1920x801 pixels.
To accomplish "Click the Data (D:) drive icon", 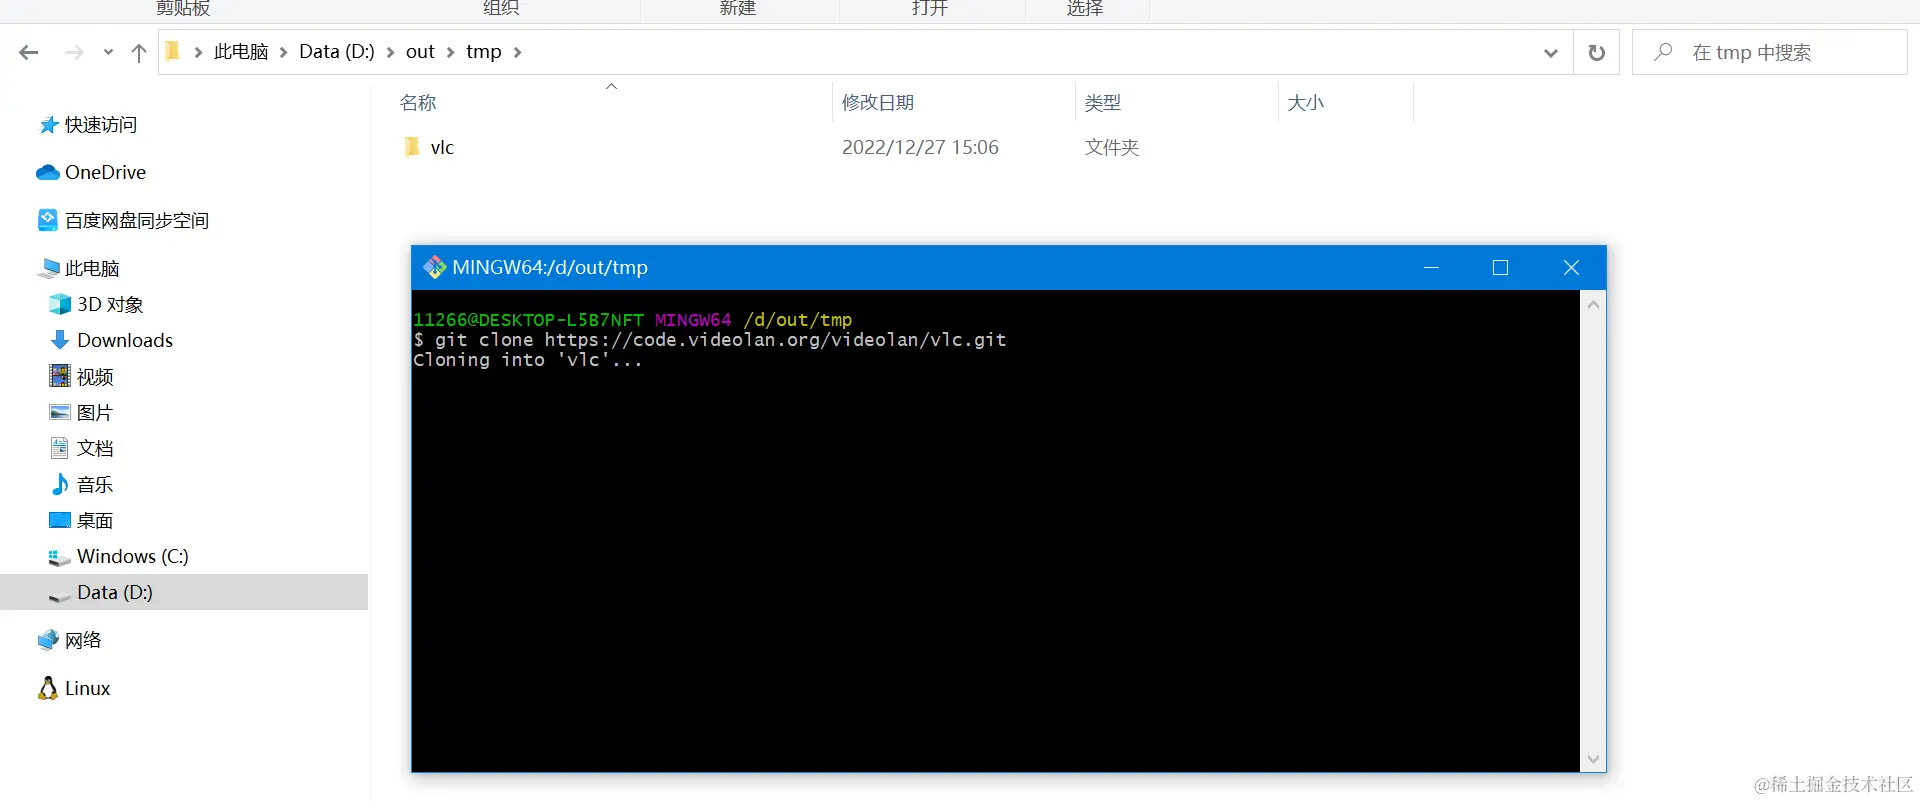I will click(x=60, y=595).
